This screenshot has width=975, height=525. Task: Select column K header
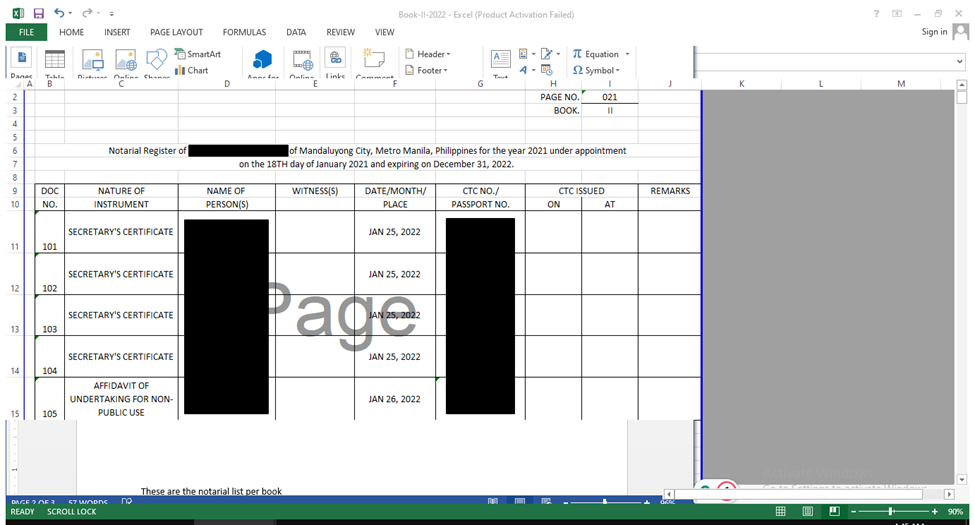(x=742, y=83)
